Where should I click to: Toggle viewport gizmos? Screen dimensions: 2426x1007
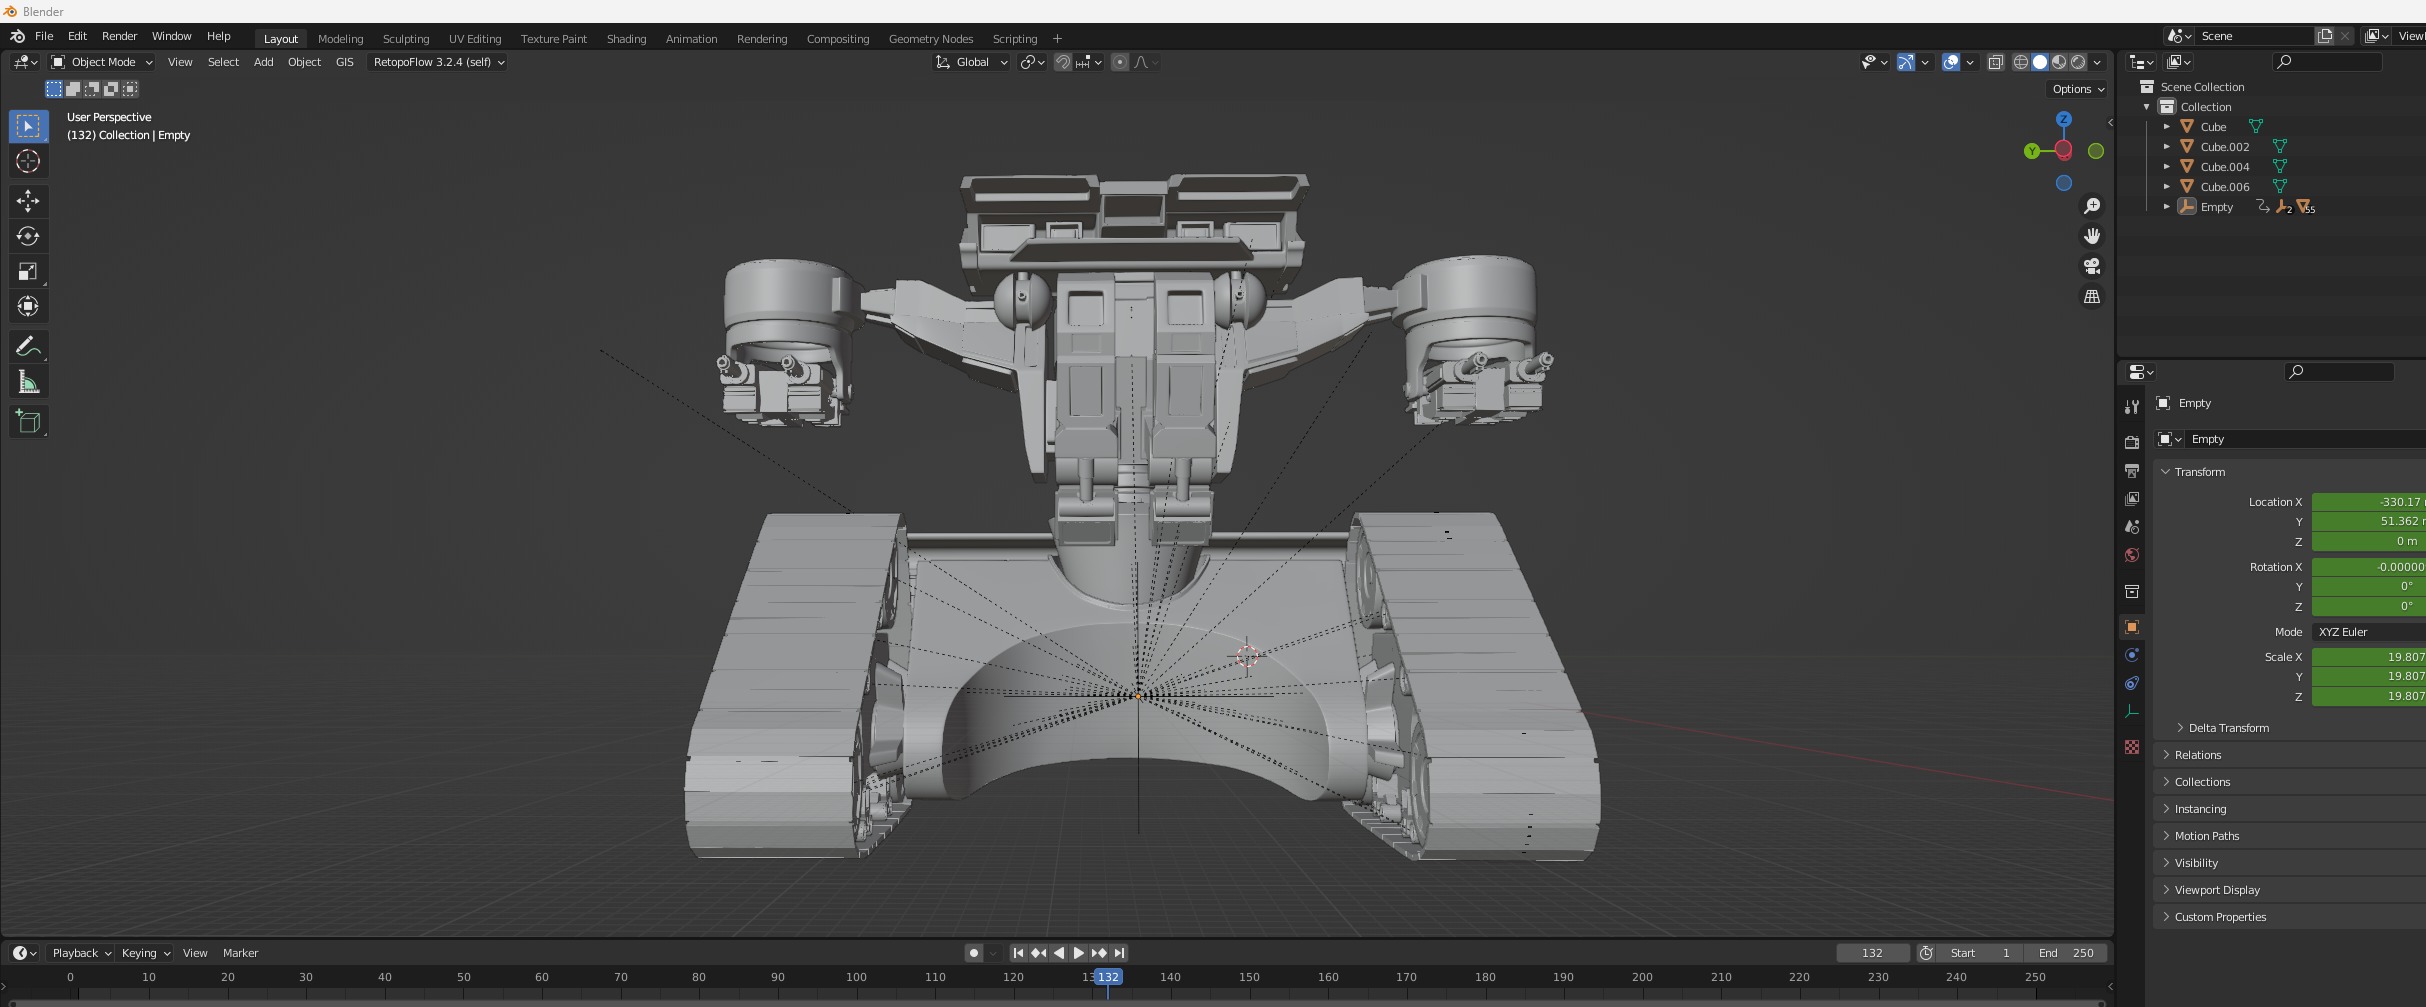pyautogui.click(x=1906, y=62)
